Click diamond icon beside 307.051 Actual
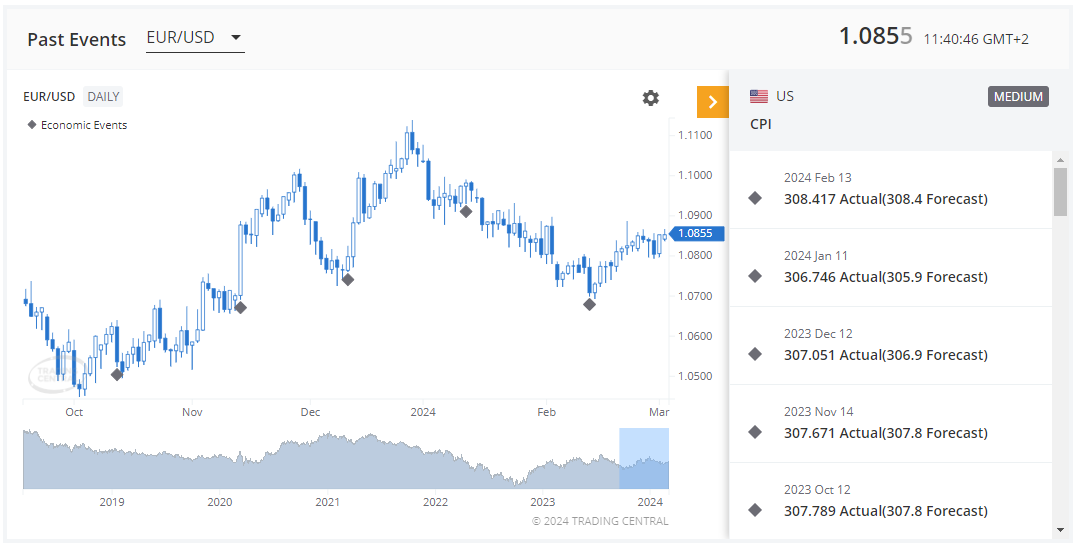1079x549 pixels. [x=755, y=354]
